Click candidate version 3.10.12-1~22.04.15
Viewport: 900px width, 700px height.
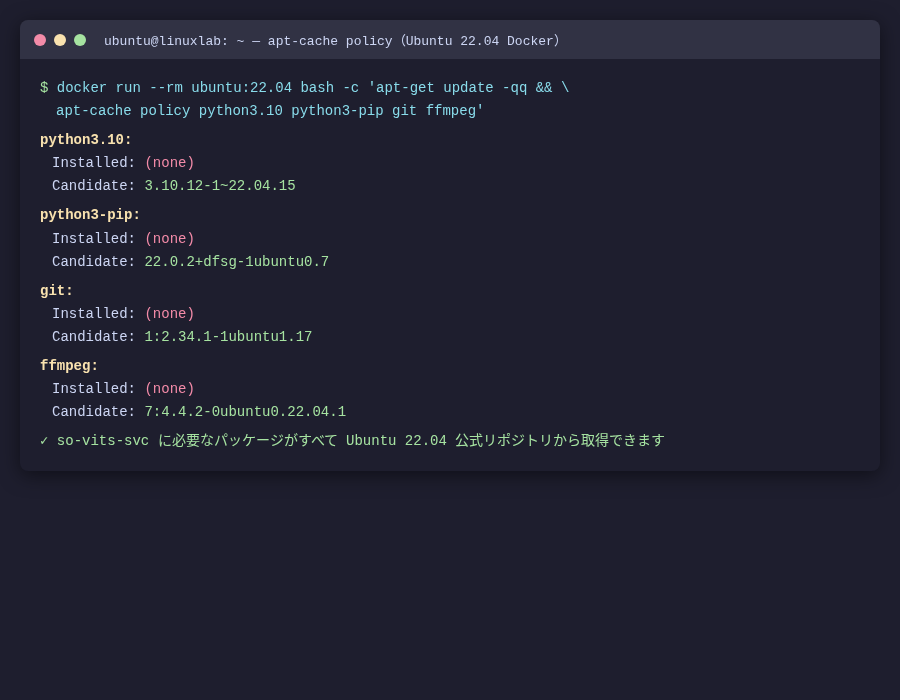point(220,186)
